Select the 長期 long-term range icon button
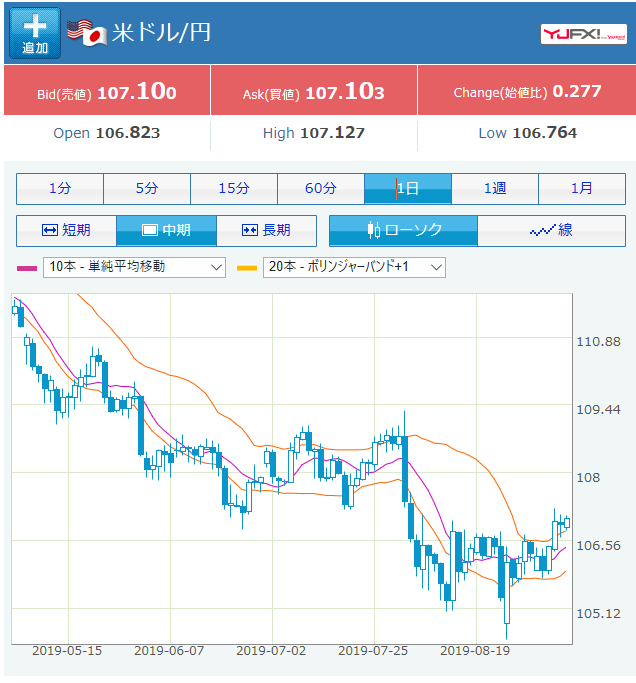The height and width of the screenshot is (683, 636). pyautogui.click(x=266, y=230)
